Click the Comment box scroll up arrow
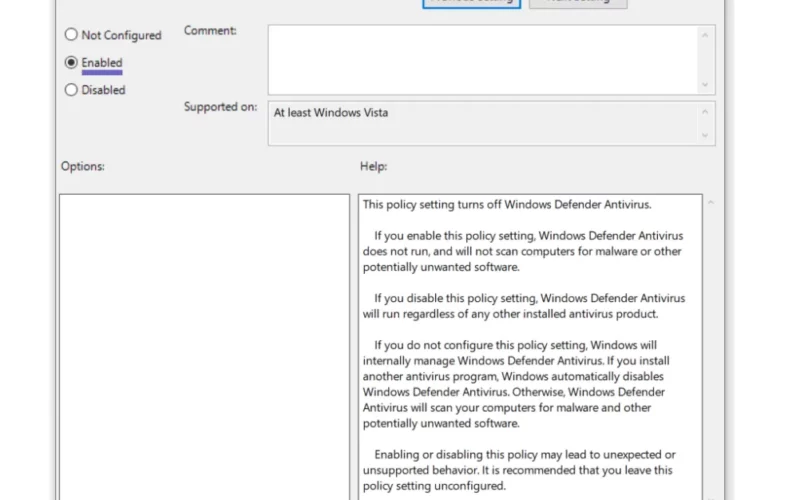The width and height of the screenshot is (800, 500). 705,35
